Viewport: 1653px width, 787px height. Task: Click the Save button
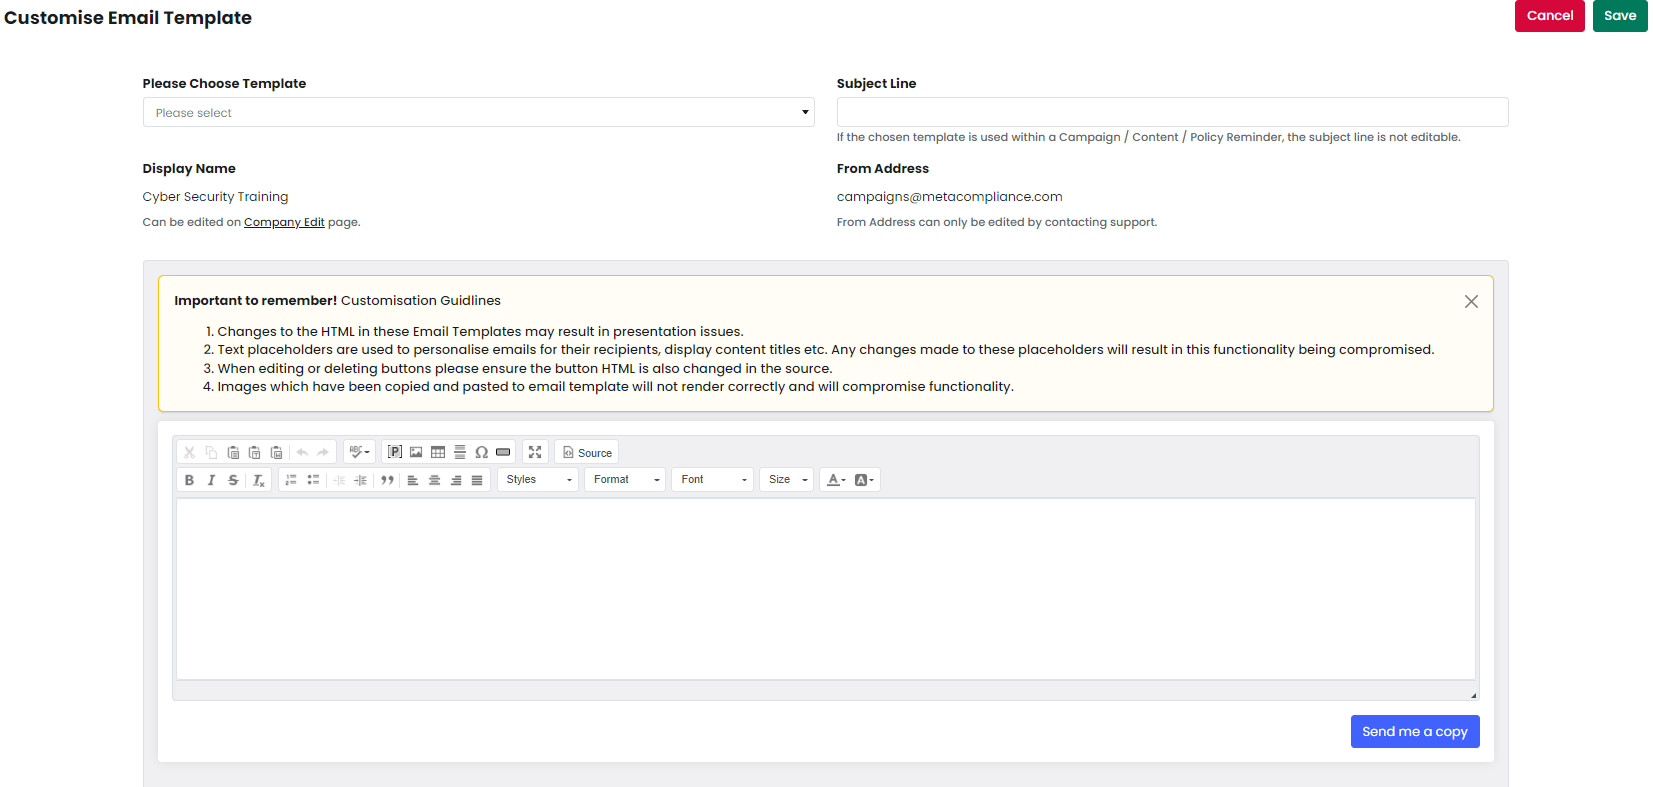(x=1619, y=16)
